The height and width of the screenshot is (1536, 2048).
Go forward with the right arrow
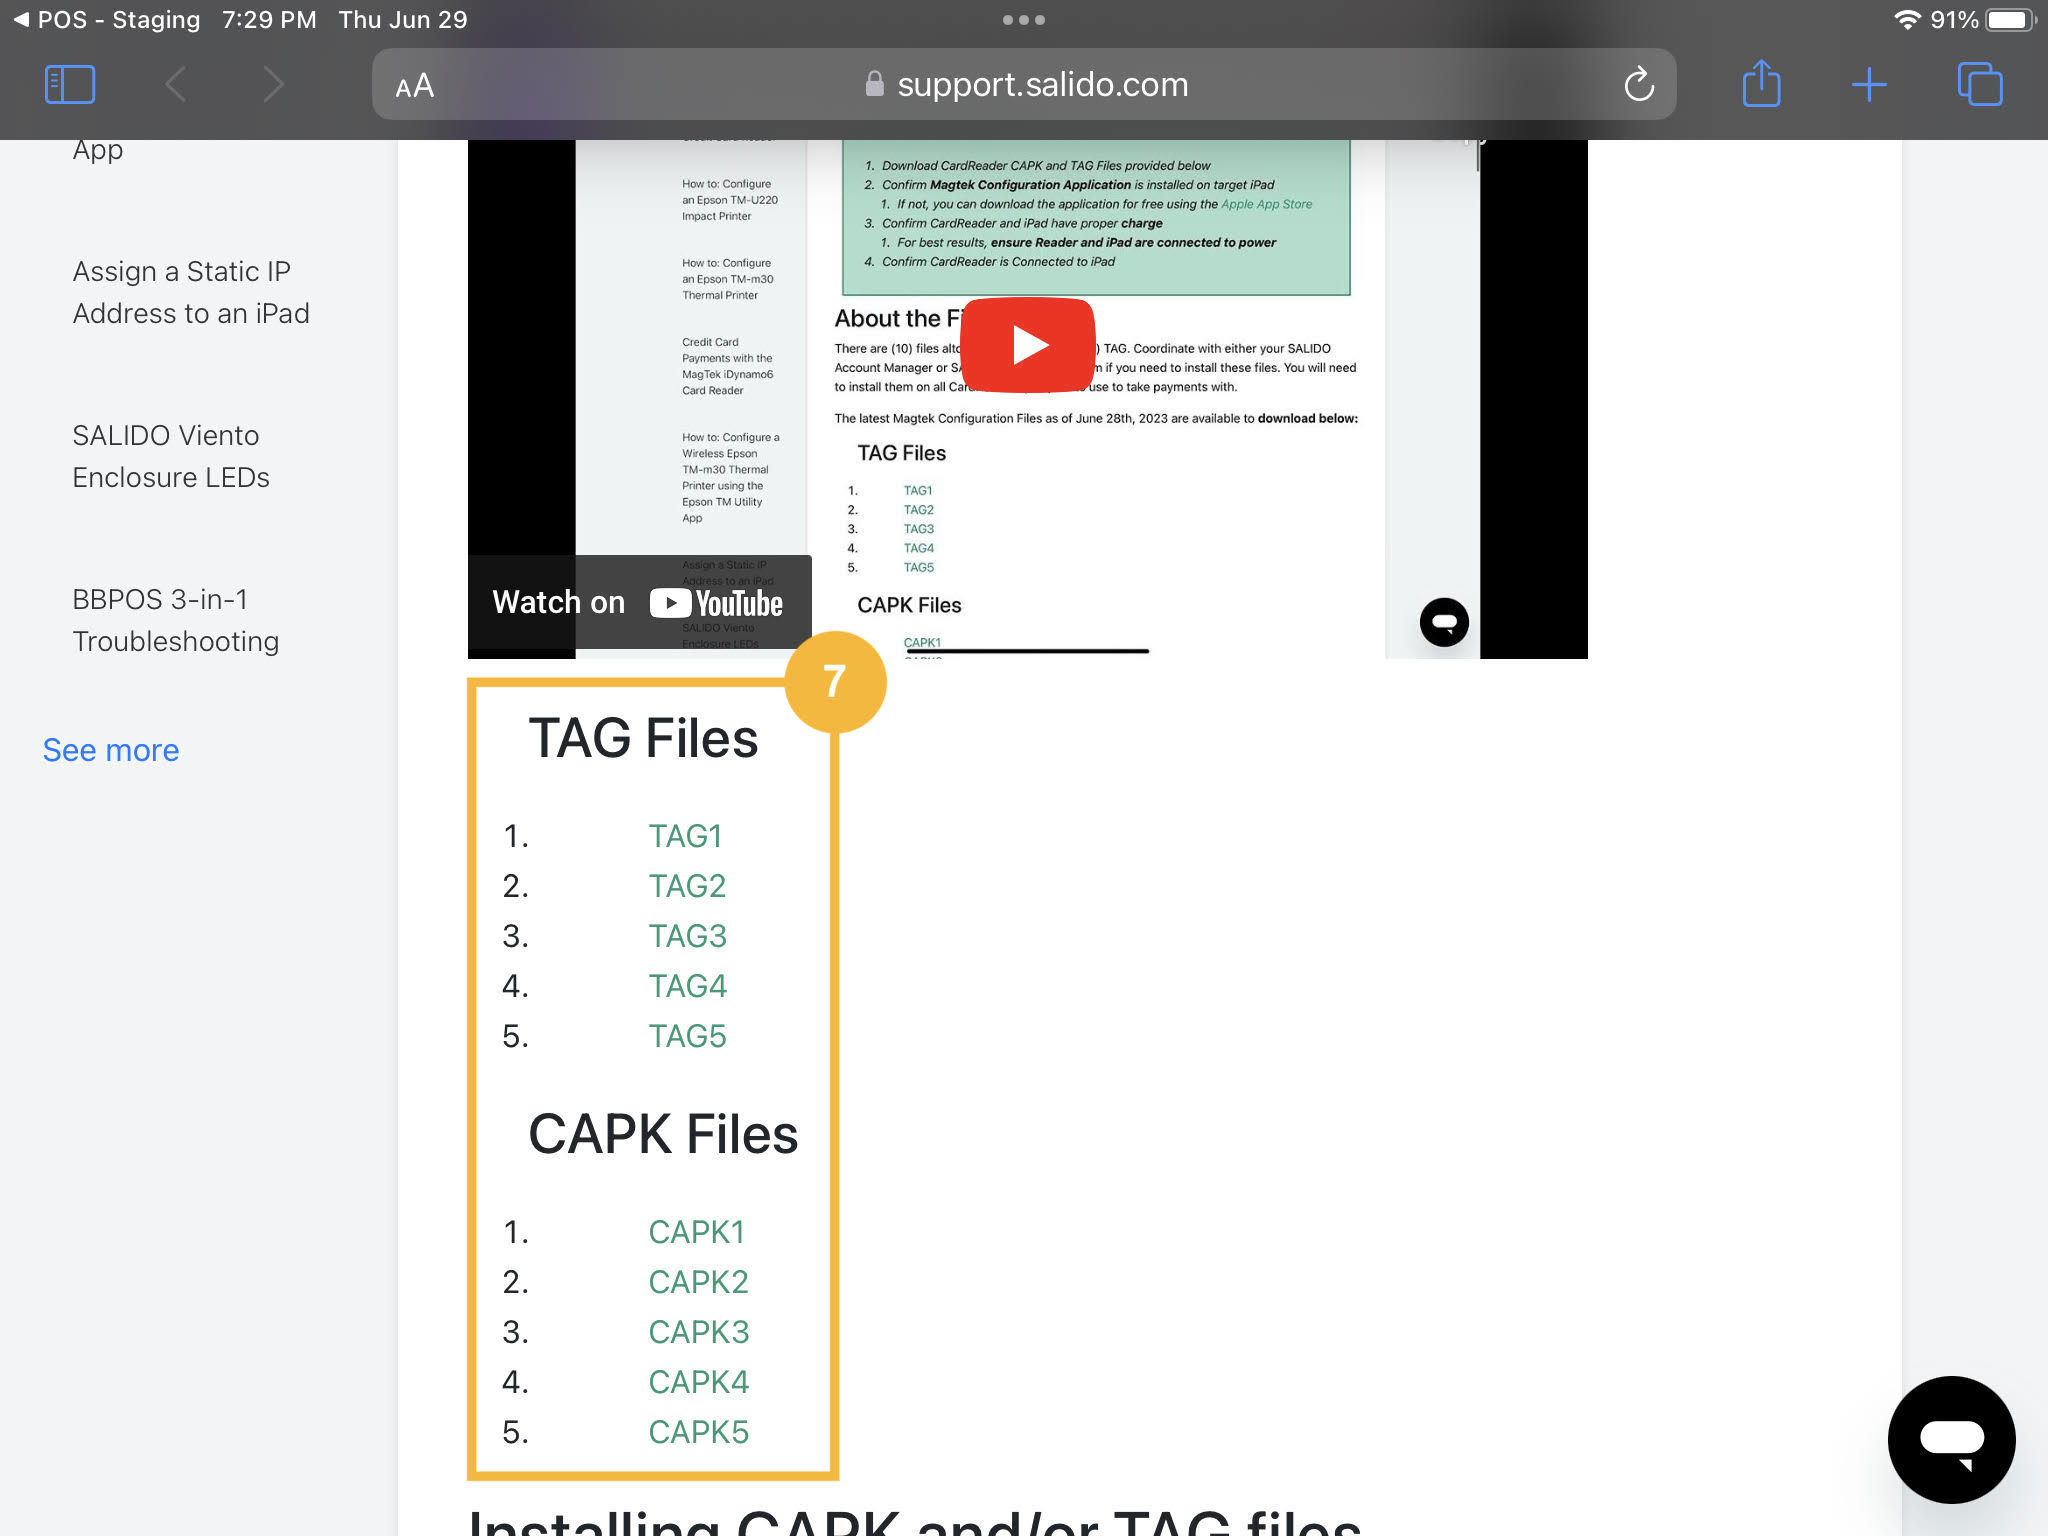[x=273, y=85]
